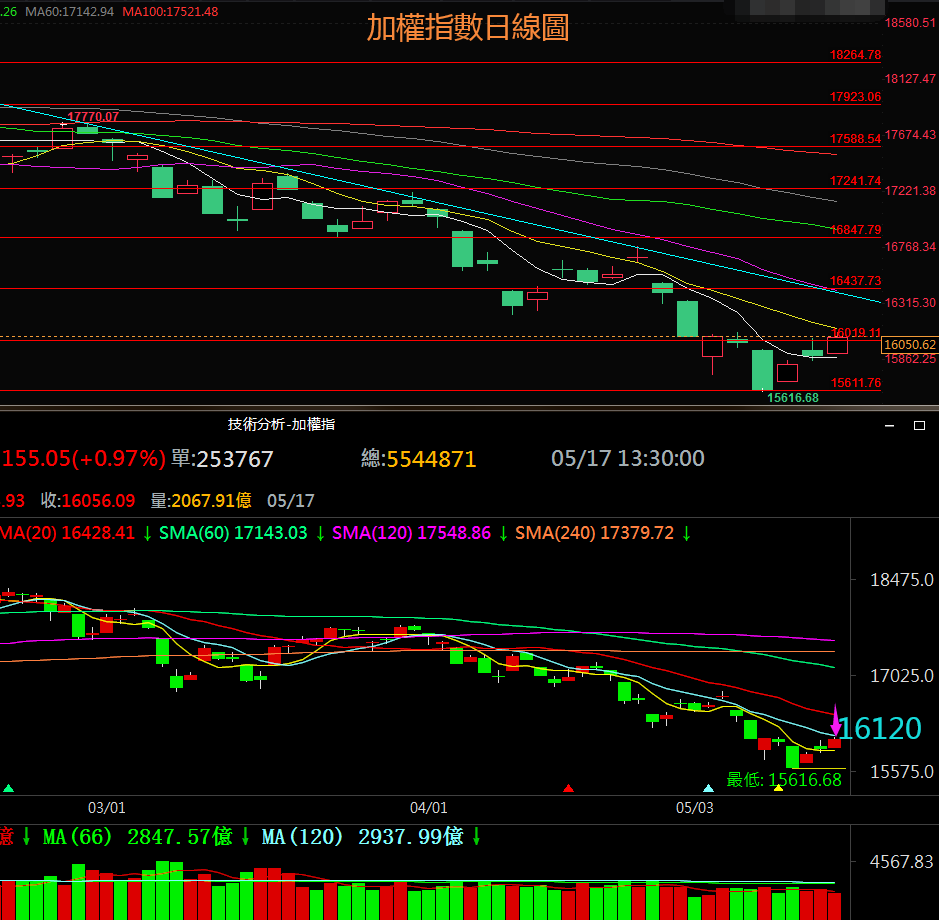Click the 17770.07 high price label
This screenshot has height=920, width=939.
[93, 117]
